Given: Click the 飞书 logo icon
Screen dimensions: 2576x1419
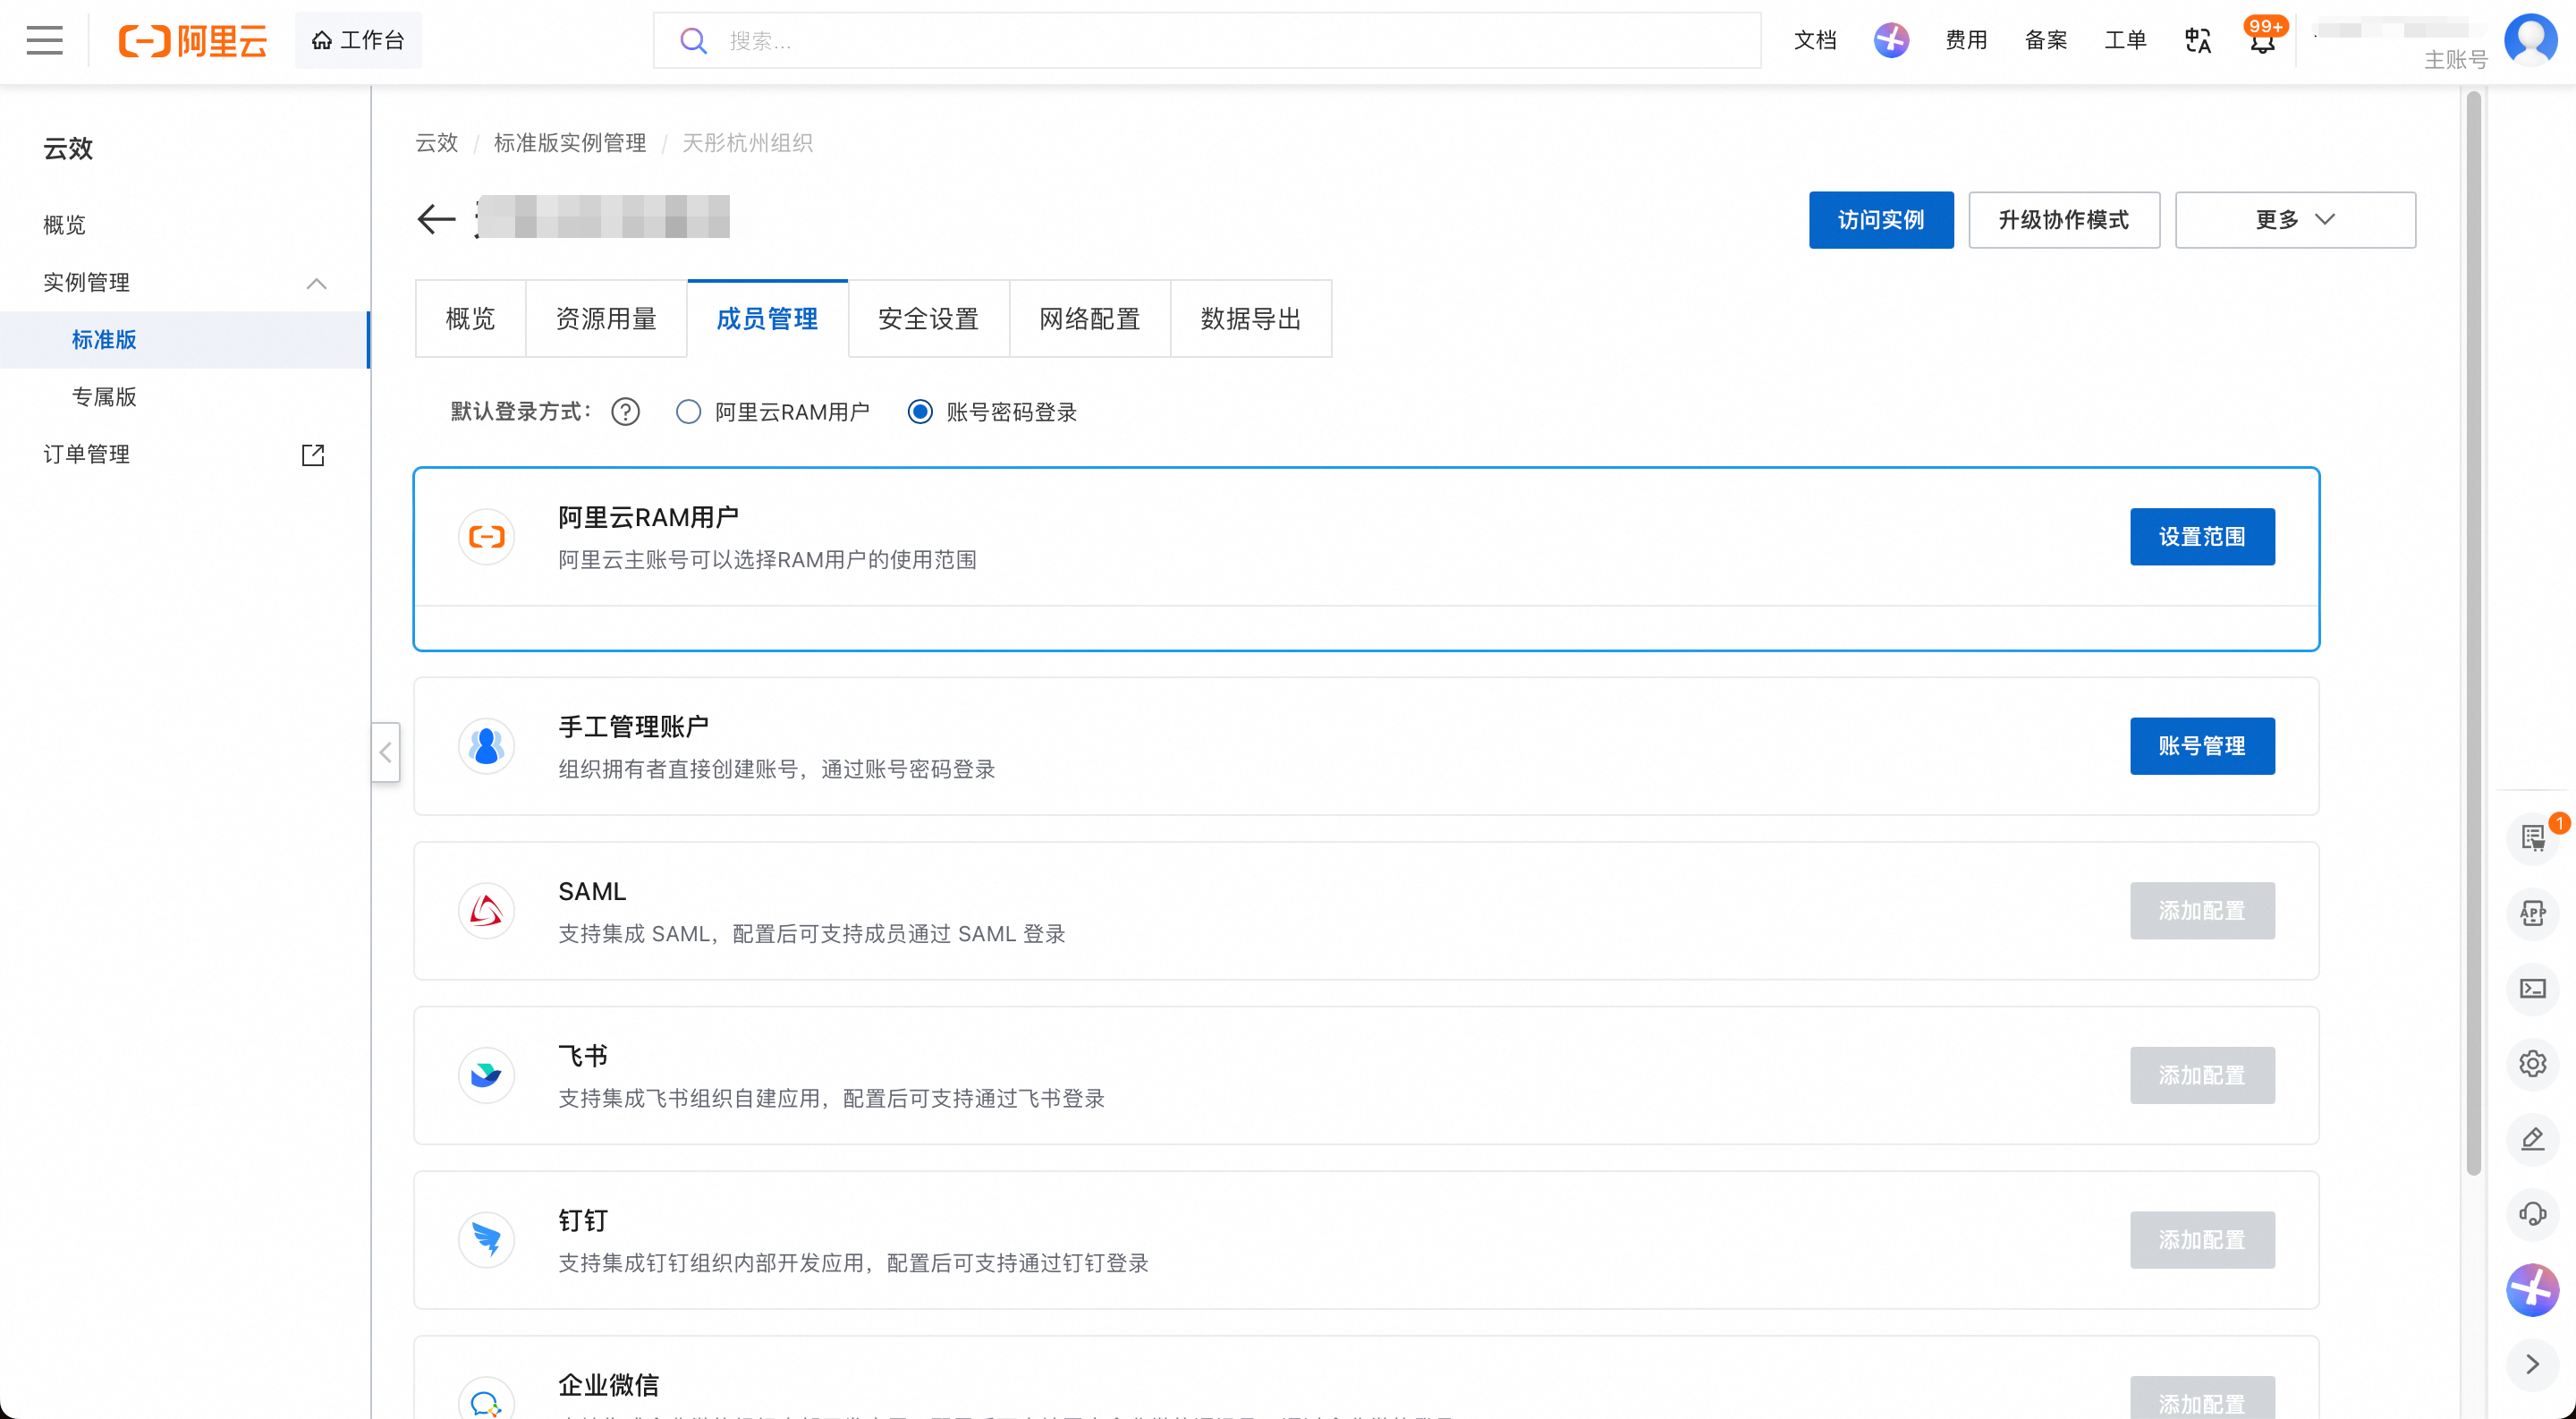Looking at the screenshot, I should coord(486,1075).
